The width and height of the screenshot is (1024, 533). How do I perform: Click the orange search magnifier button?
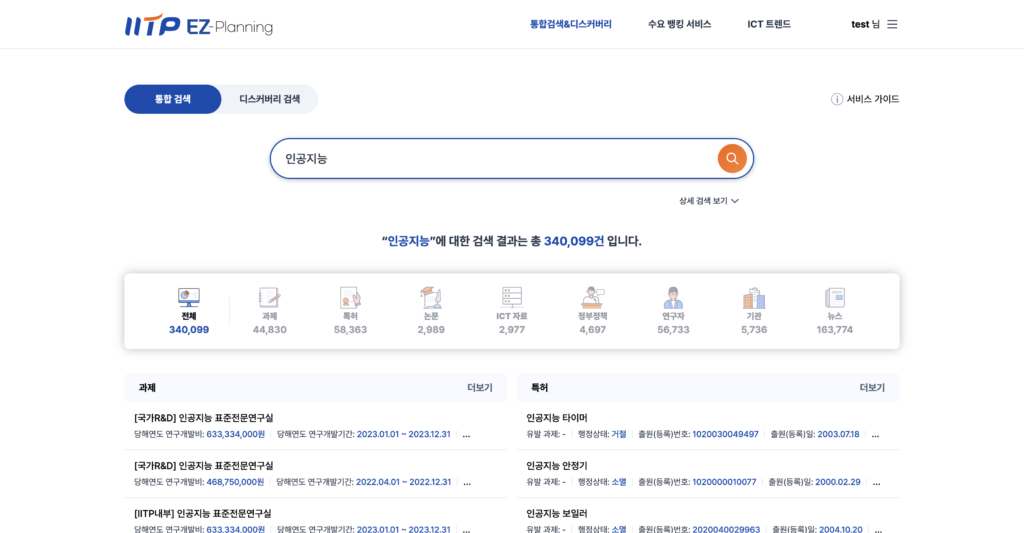point(732,159)
